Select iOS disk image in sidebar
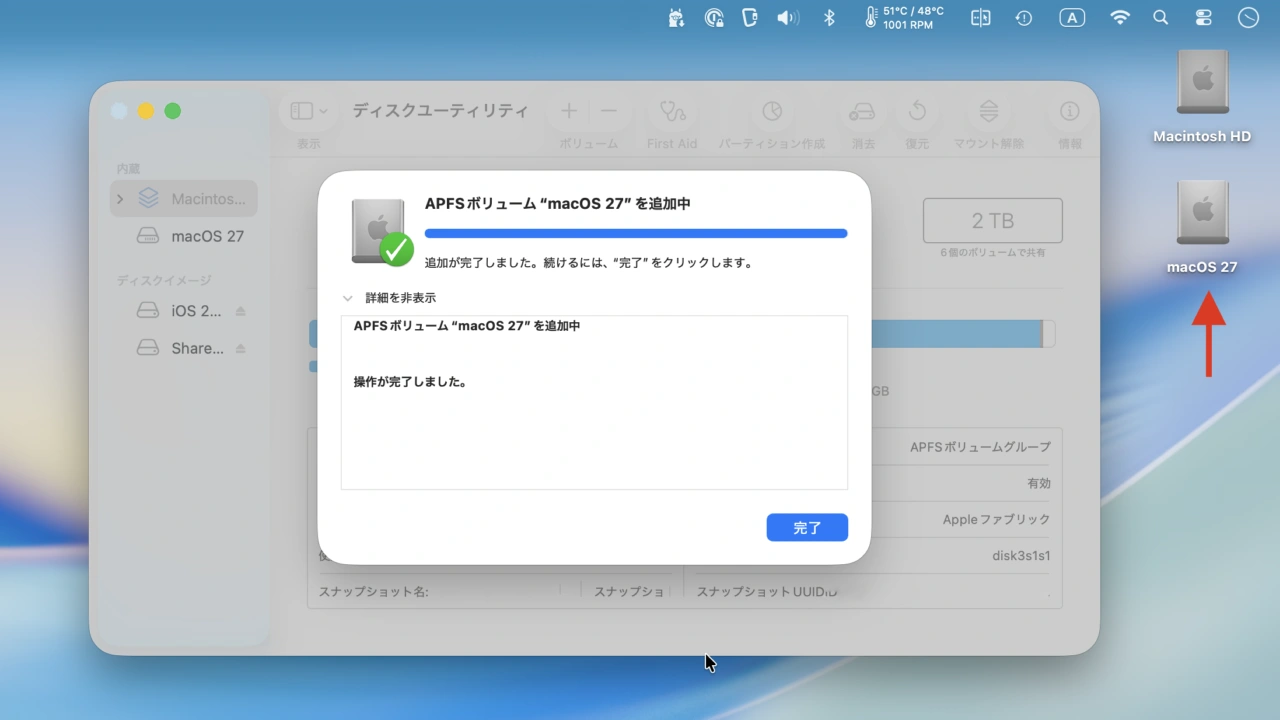The width and height of the screenshot is (1280, 720). [180, 311]
